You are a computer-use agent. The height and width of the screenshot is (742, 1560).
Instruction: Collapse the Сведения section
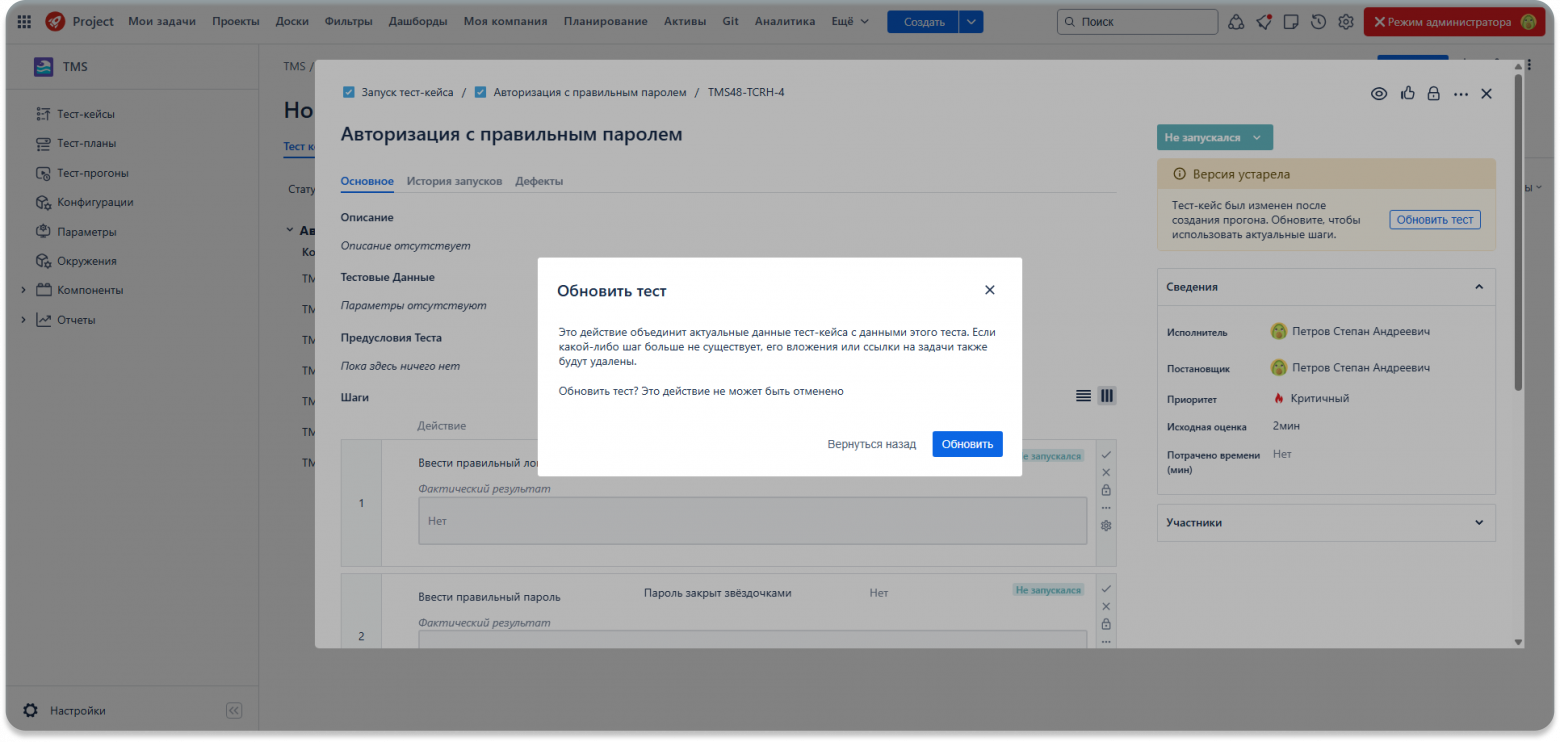point(1479,287)
